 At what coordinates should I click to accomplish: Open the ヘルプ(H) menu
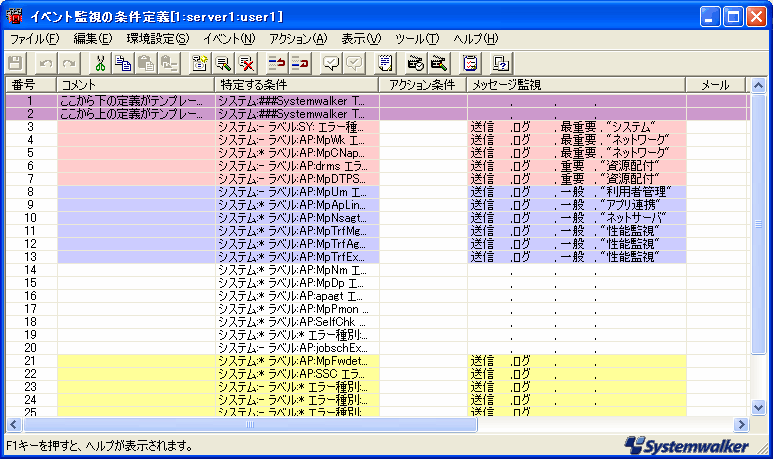[x=476, y=38]
